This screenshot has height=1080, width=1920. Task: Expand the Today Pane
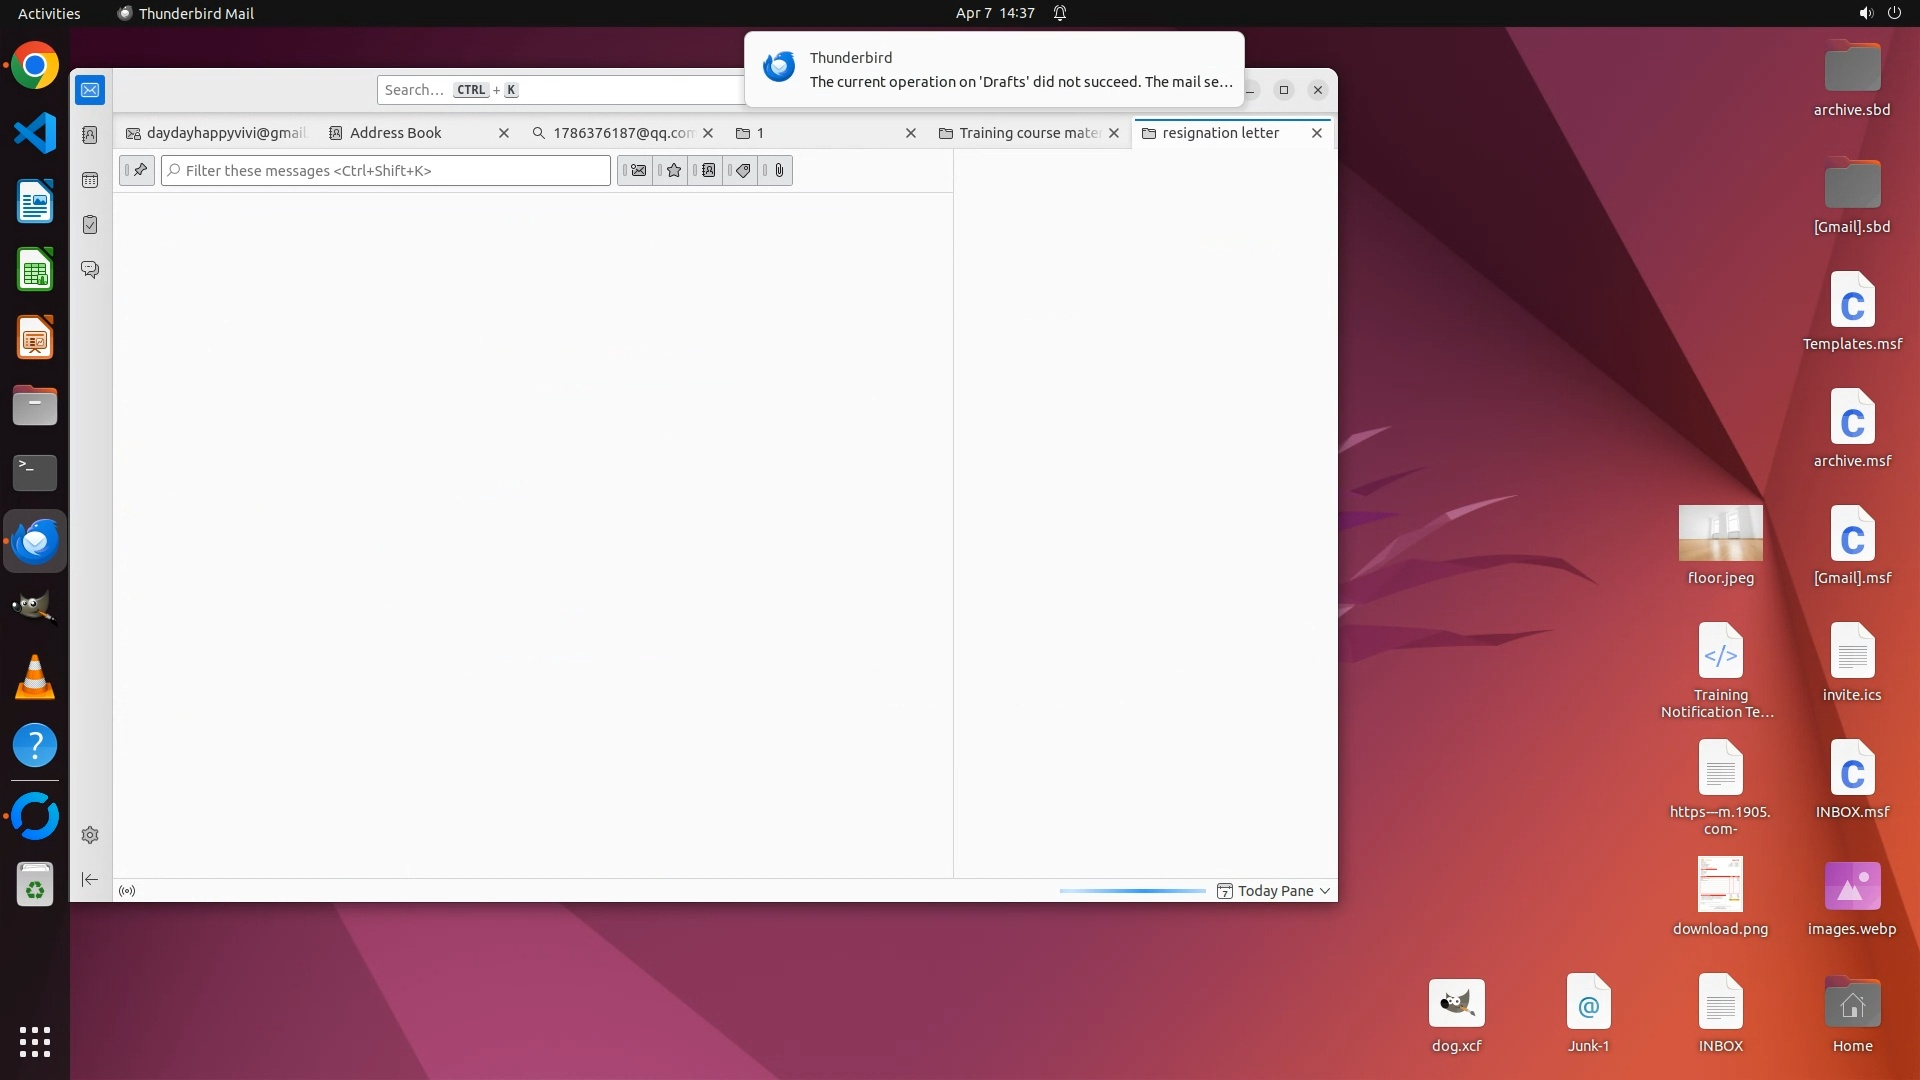point(1274,891)
